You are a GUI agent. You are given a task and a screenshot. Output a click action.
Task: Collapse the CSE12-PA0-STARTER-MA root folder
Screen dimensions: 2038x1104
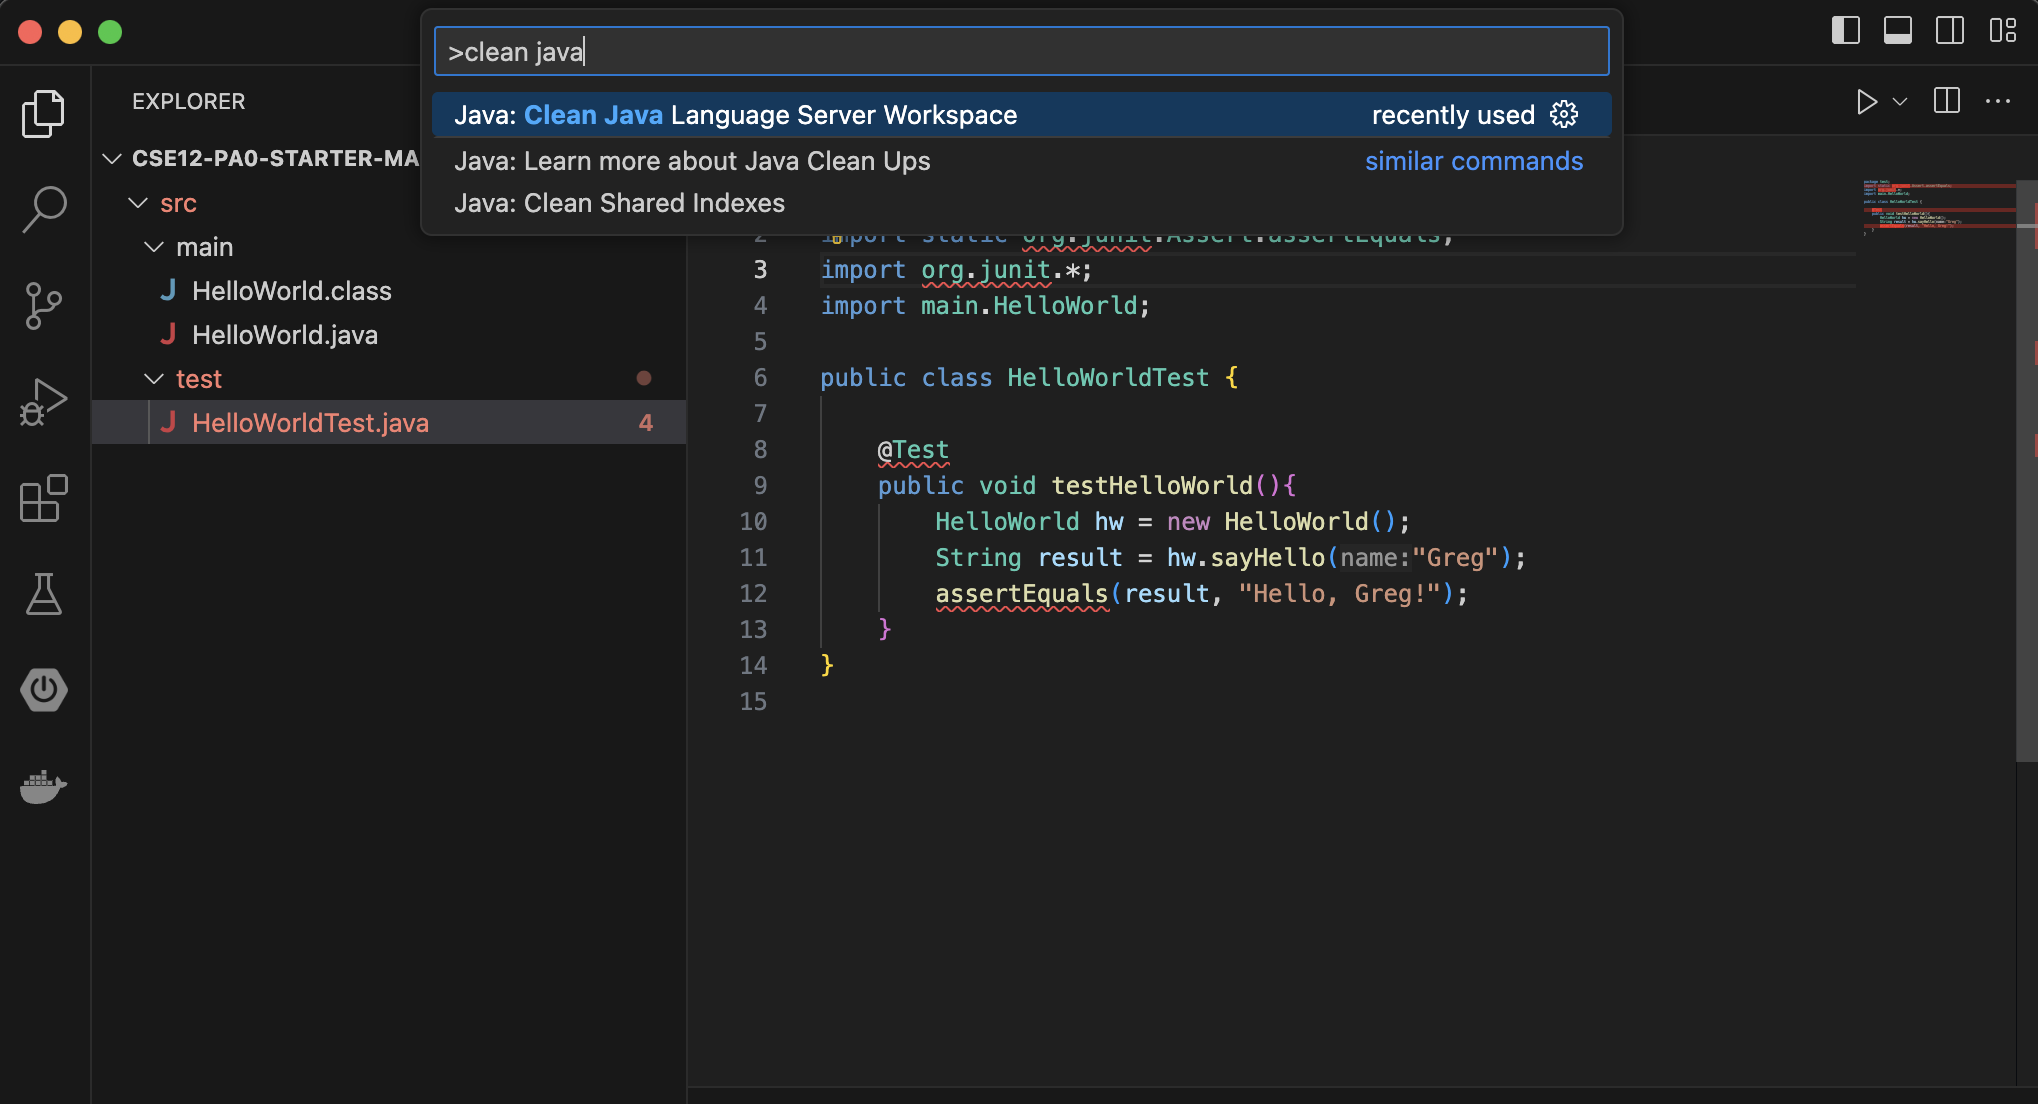[112, 159]
